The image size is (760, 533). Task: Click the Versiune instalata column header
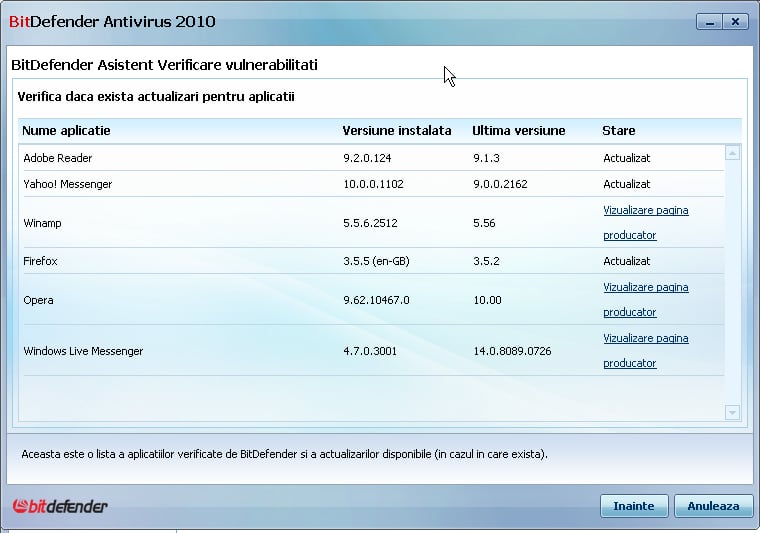[396, 131]
